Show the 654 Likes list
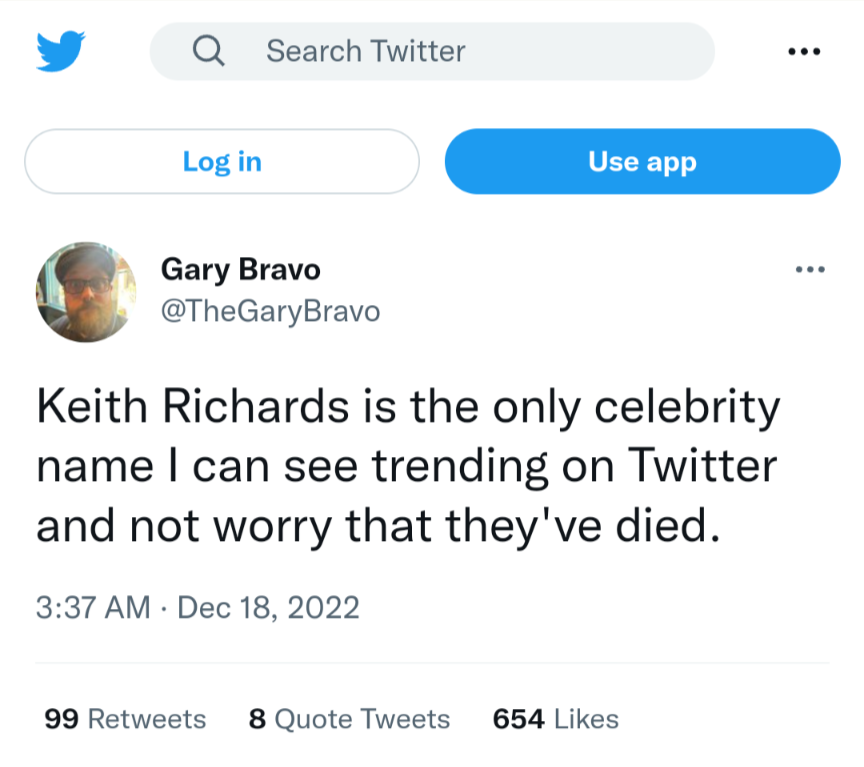This screenshot has width=864, height=767. tap(555, 719)
